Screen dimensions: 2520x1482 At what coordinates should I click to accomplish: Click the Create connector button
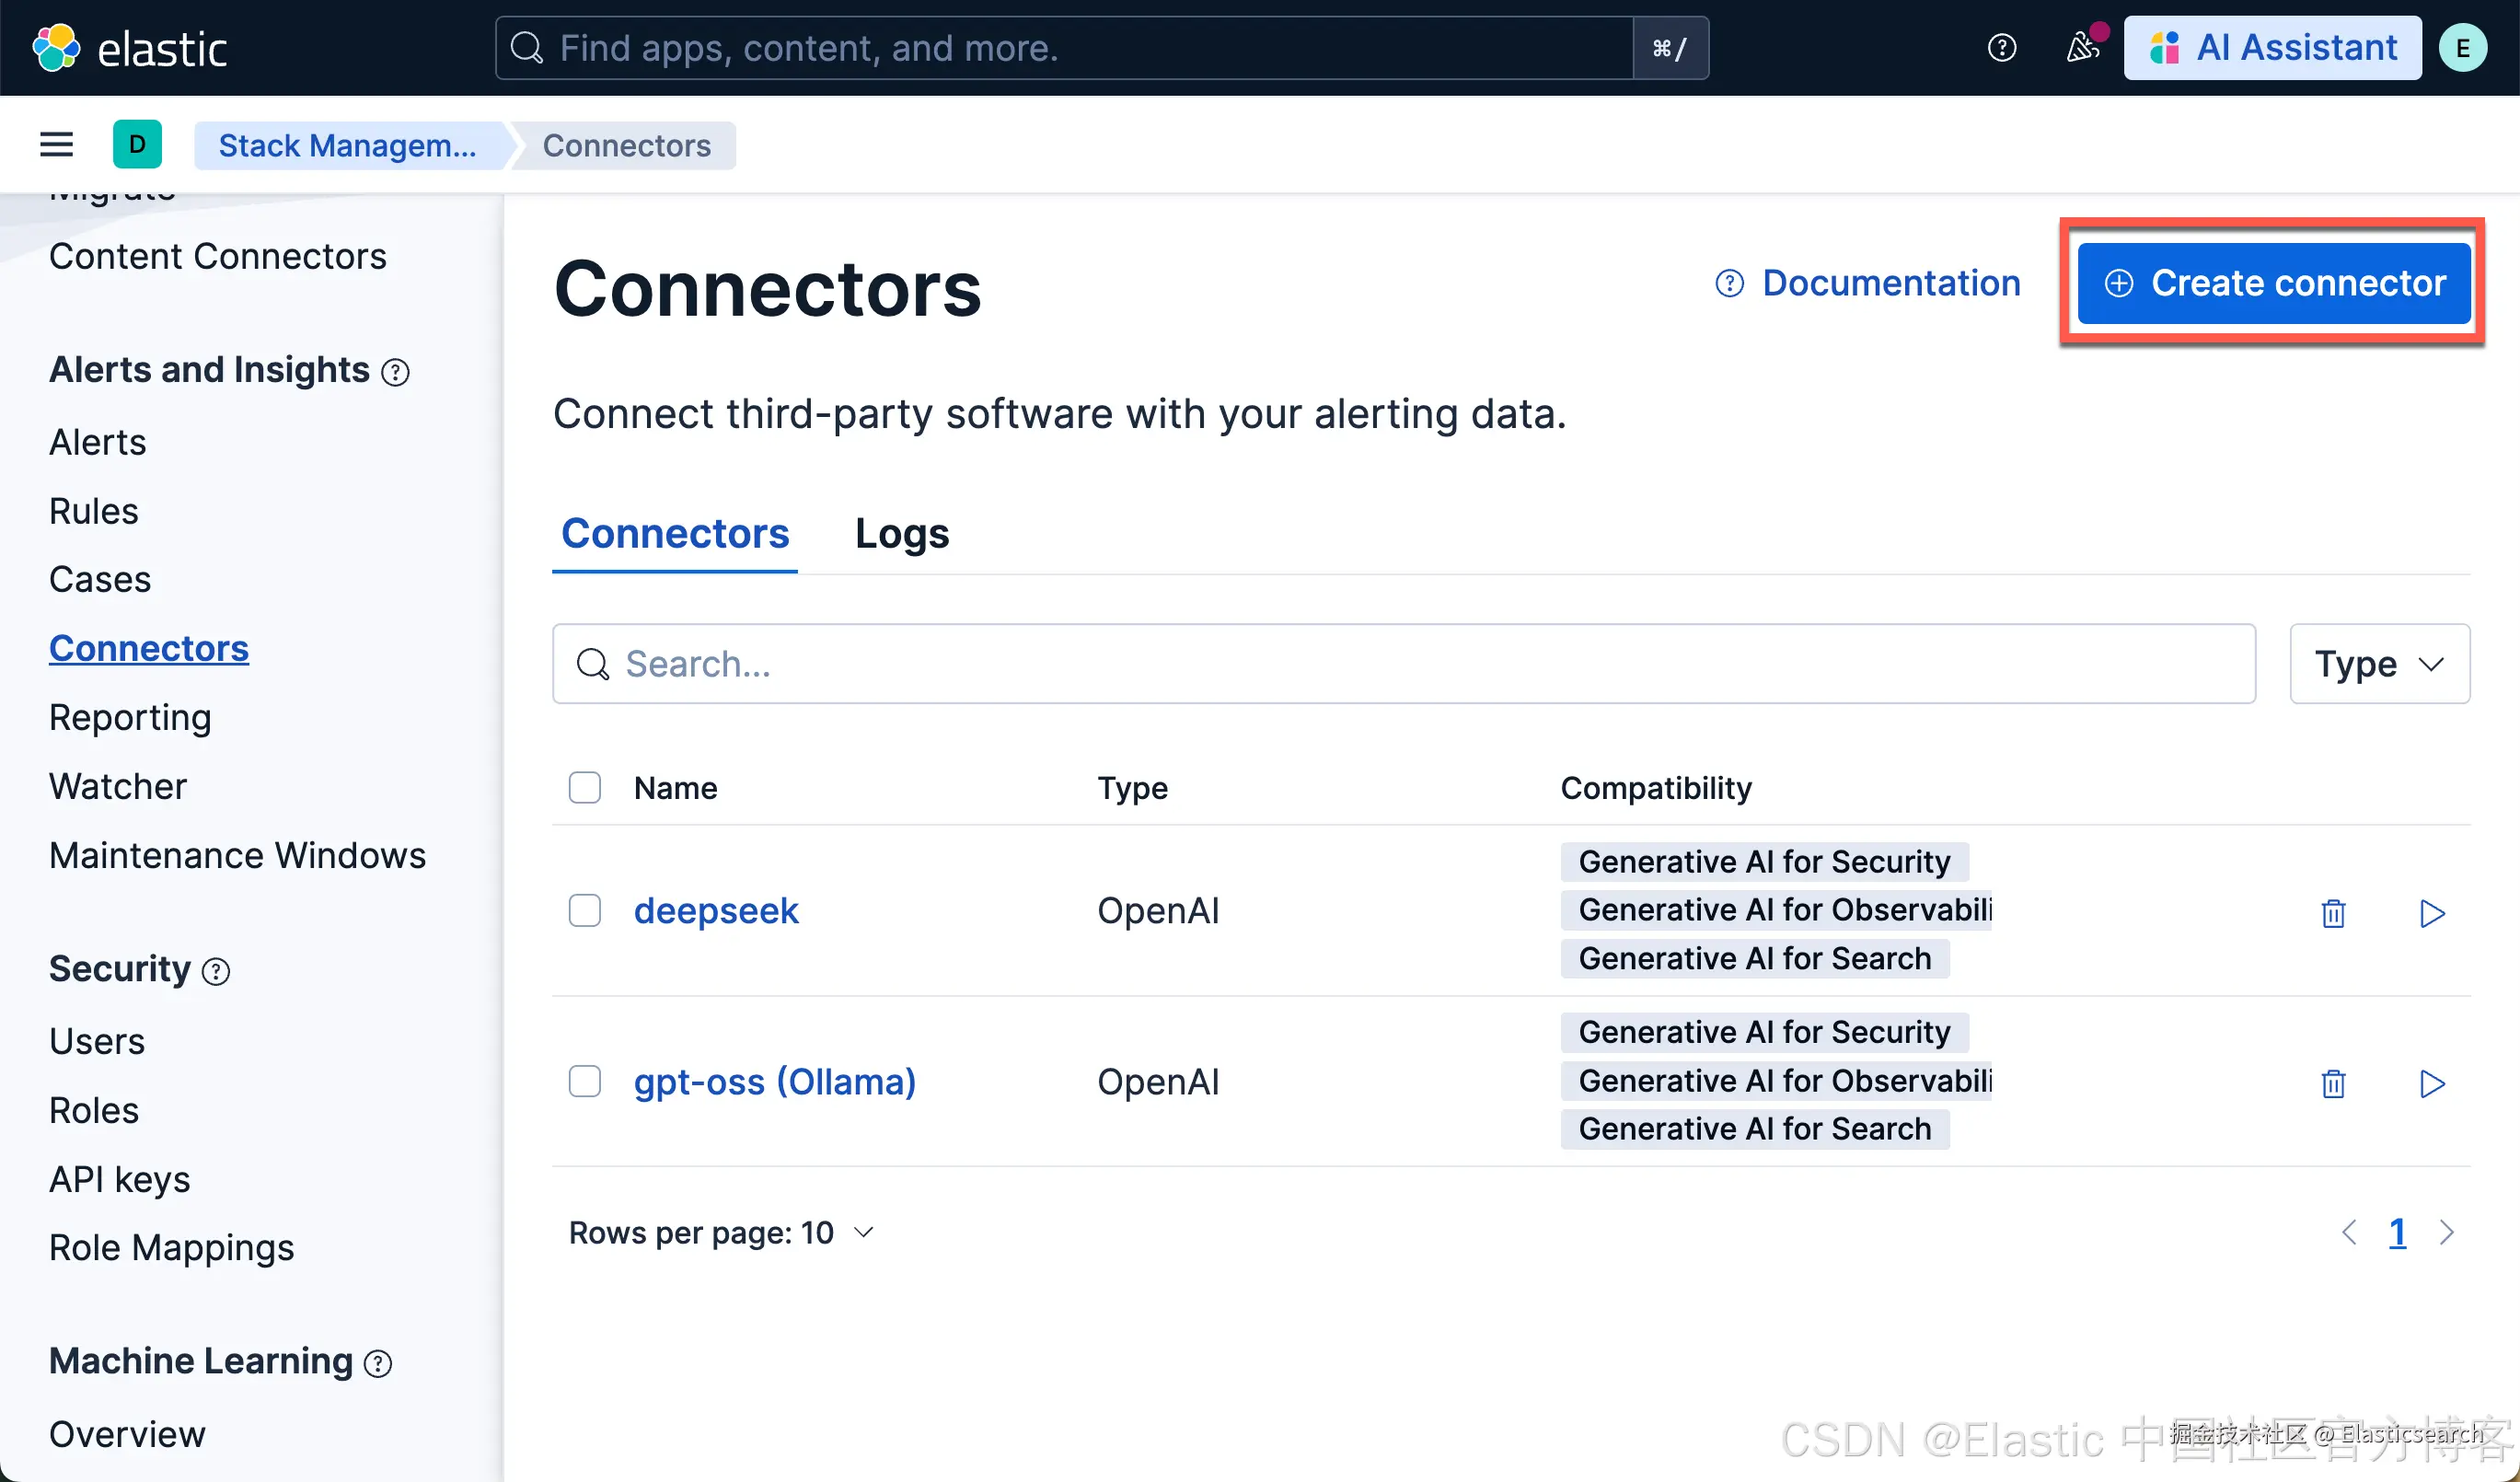(2273, 283)
